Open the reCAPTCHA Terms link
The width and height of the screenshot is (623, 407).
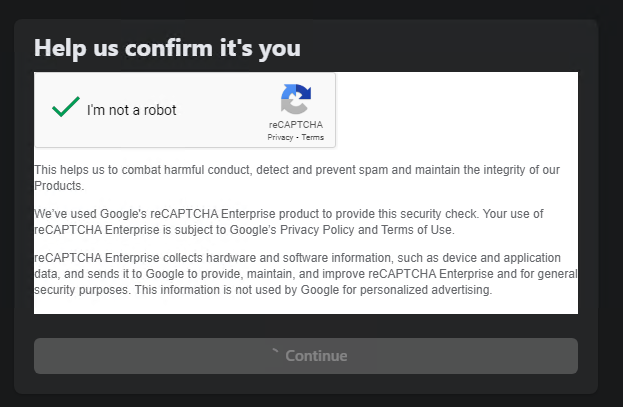tap(313, 137)
